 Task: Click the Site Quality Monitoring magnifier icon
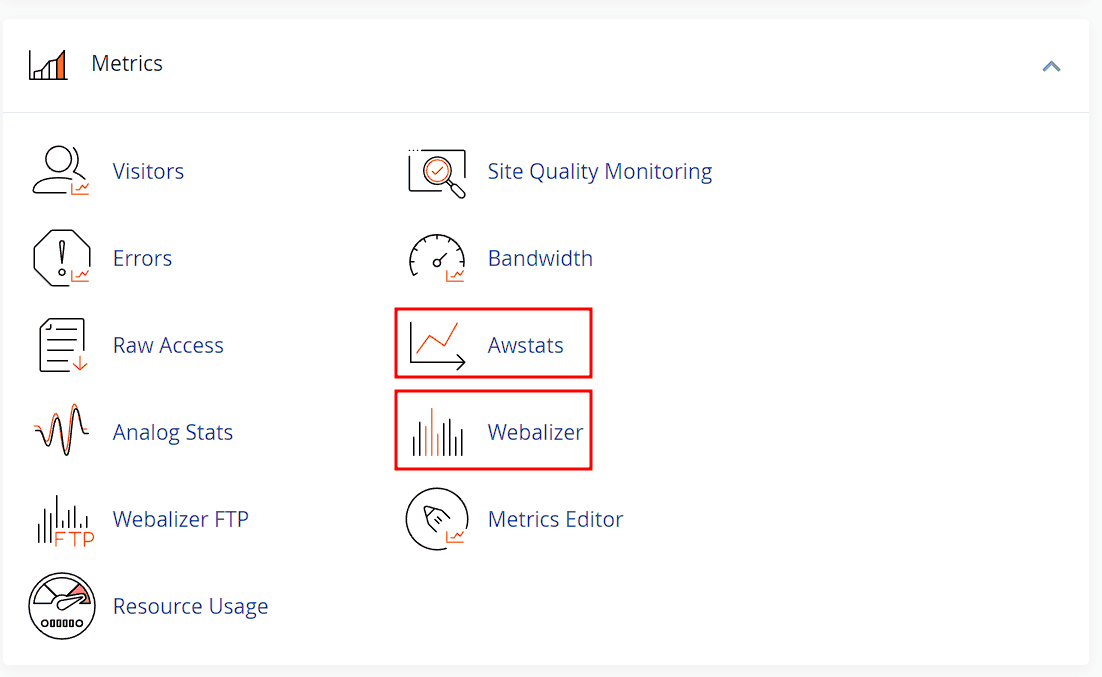(437, 170)
